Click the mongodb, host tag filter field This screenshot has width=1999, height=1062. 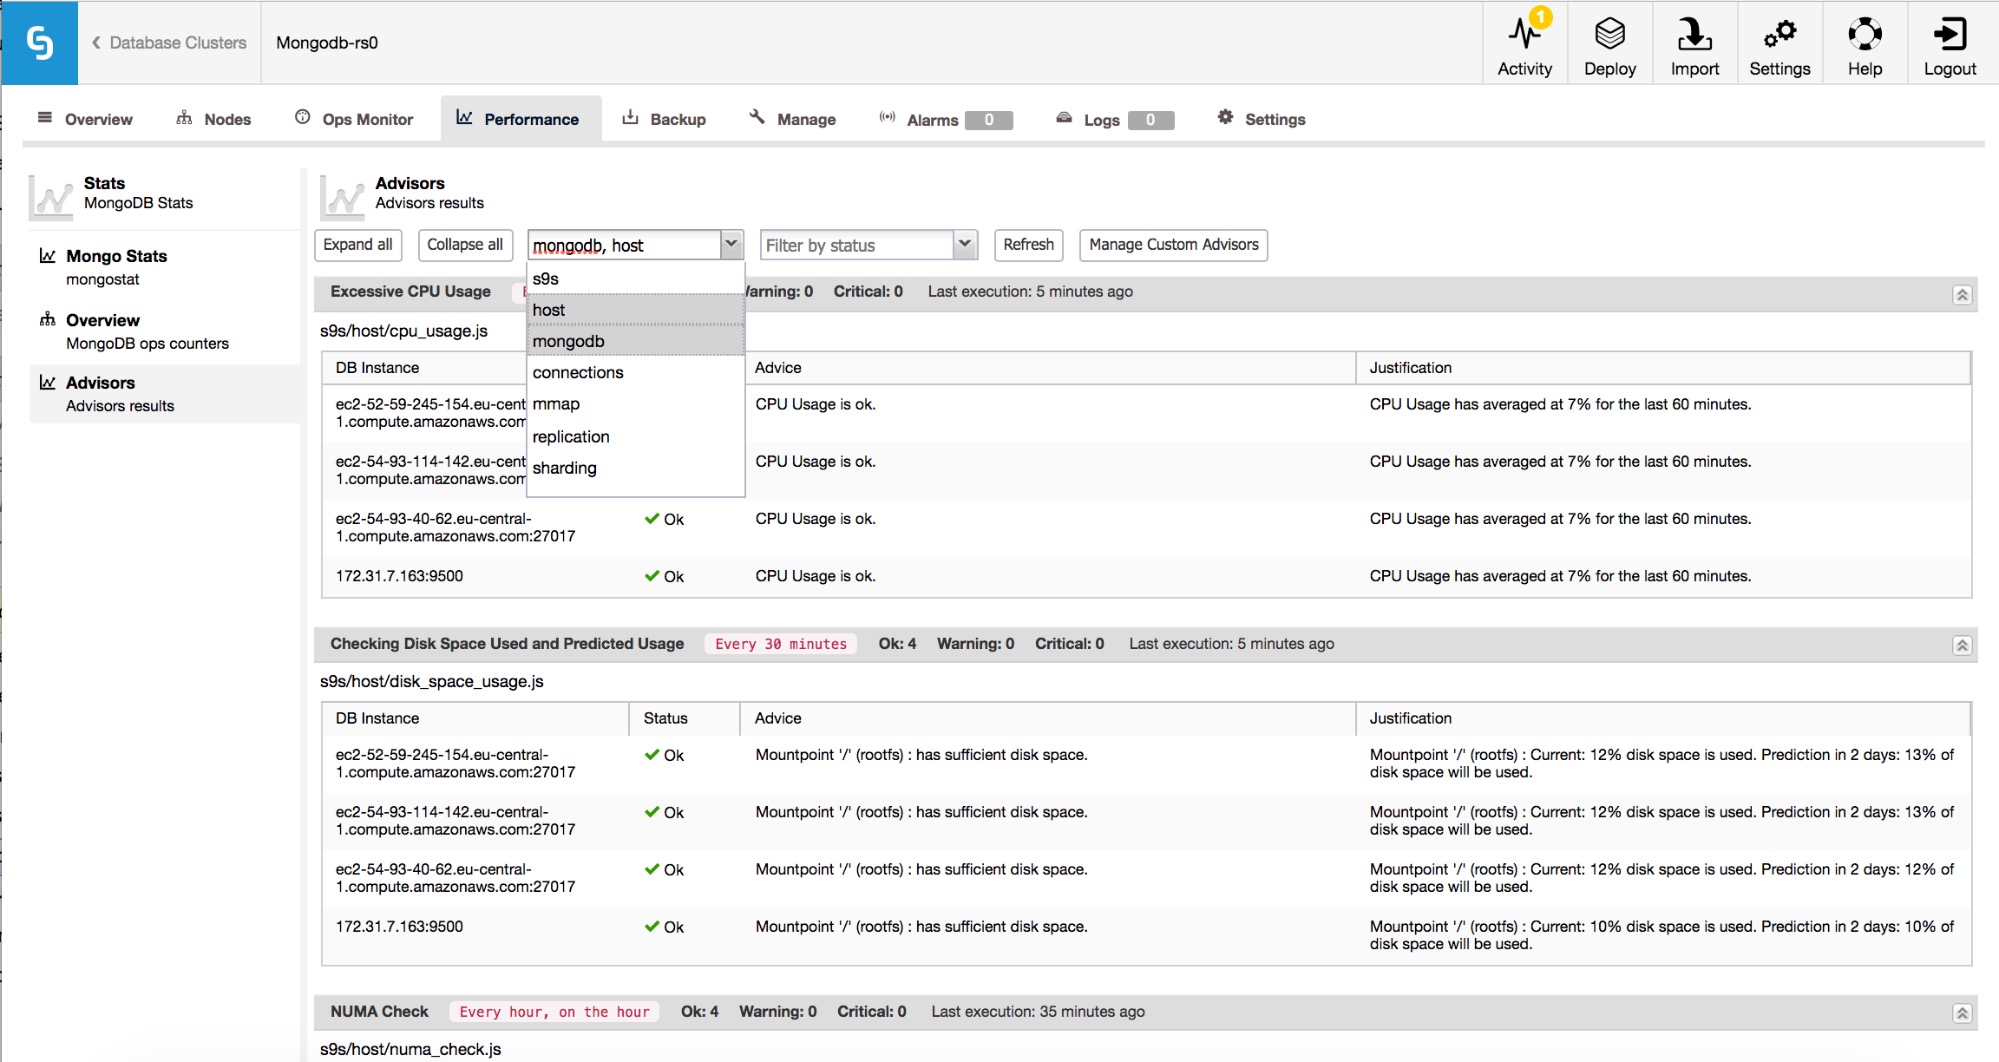(624, 245)
